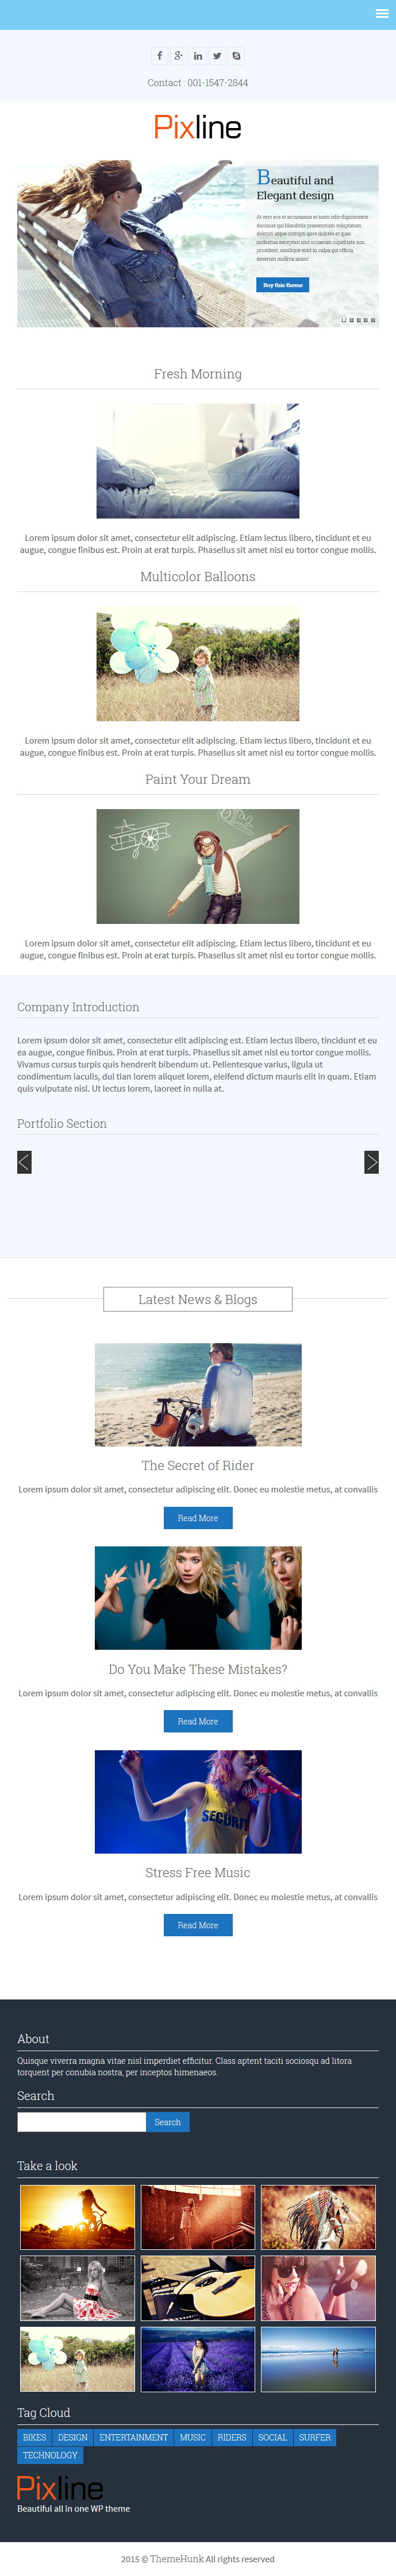
Task: Submit with the blue Search button
Action: click(x=168, y=2122)
